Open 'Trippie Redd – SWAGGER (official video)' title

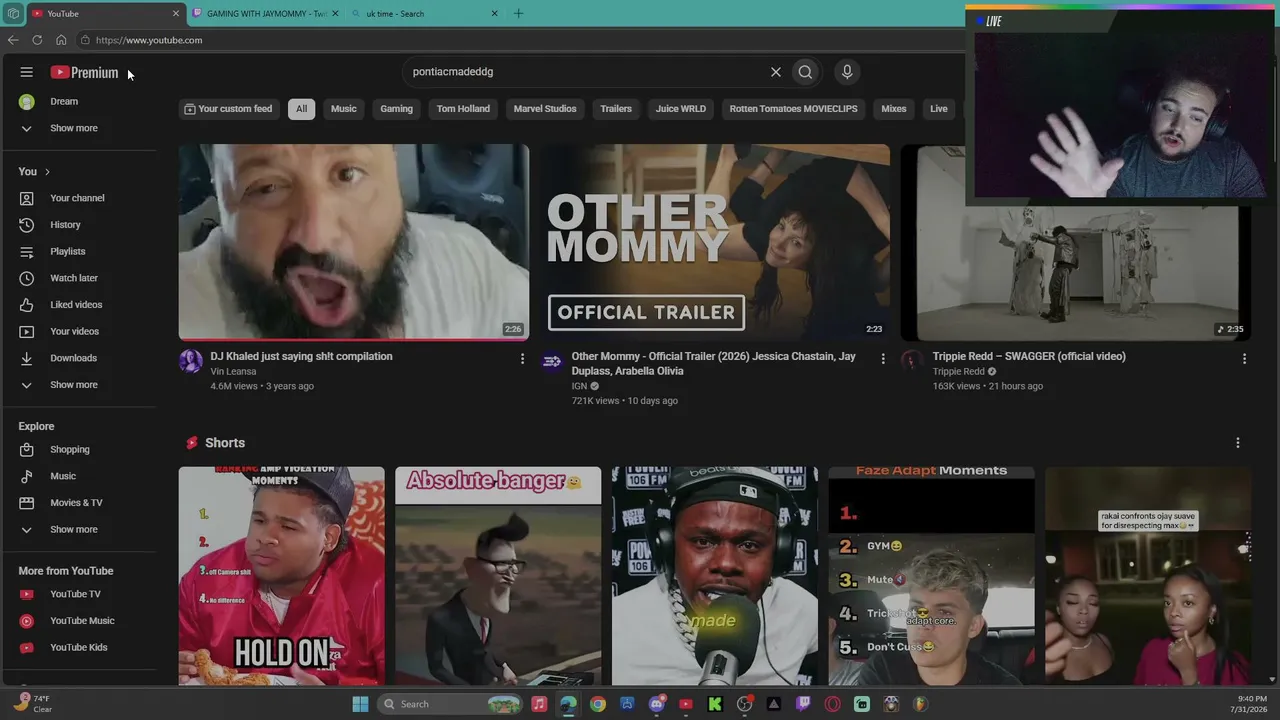(1029, 356)
